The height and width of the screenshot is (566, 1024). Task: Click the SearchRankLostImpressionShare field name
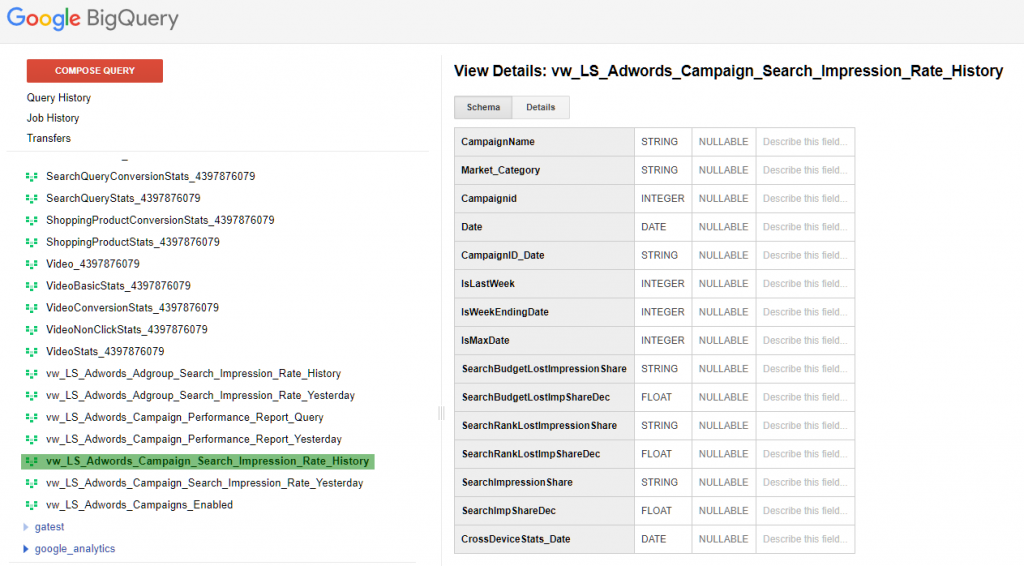tap(539, 426)
